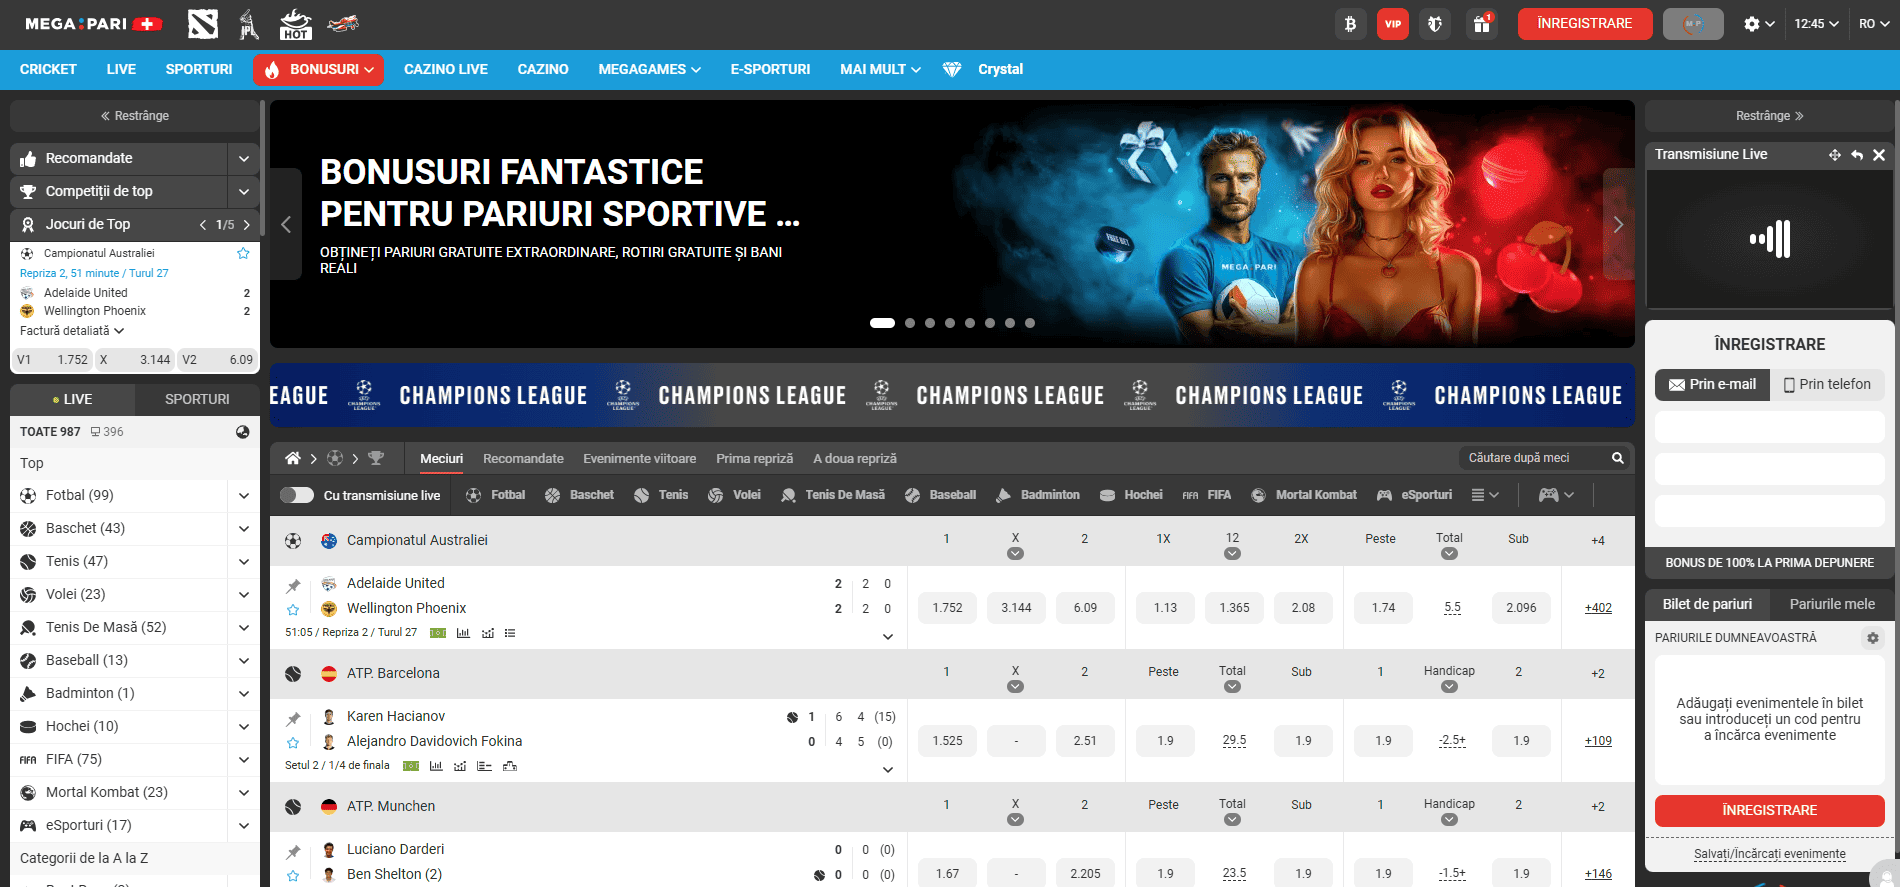Open Salvați/Încărcați evenimente link
1900x887 pixels.
click(x=1770, y=854)
